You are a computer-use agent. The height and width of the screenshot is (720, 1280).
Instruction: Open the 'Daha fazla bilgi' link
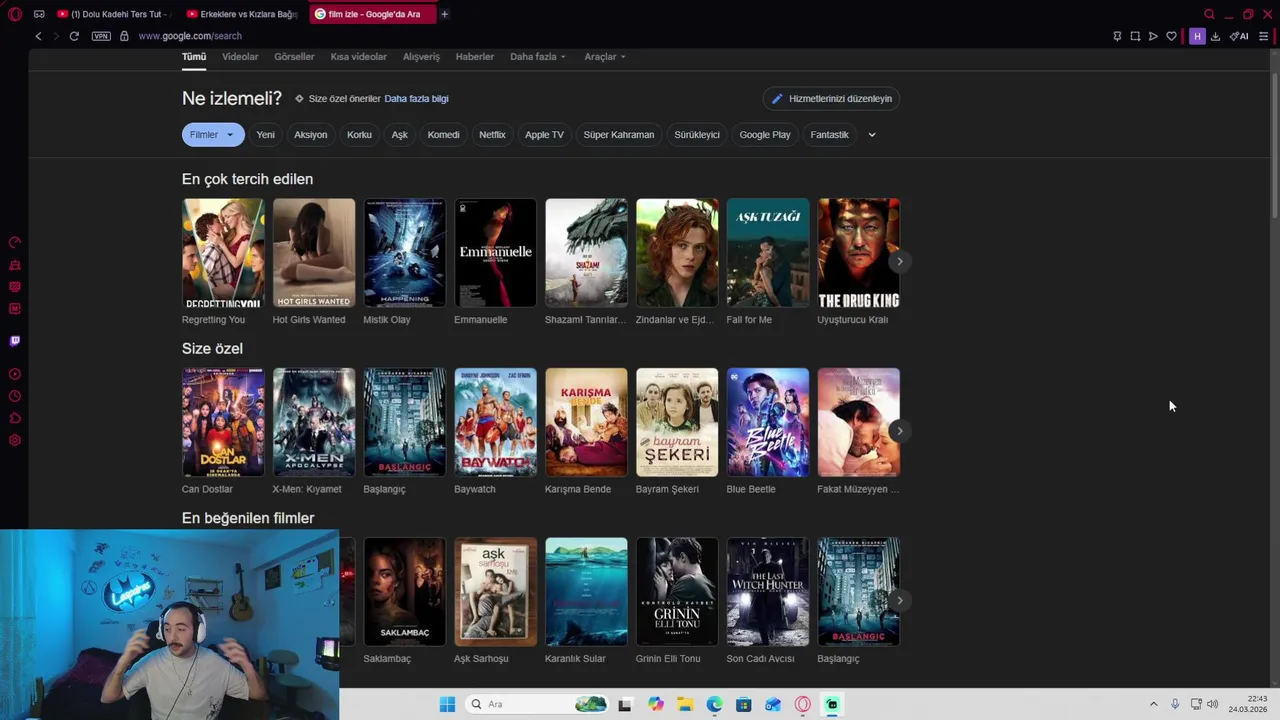tap(416, 99)
